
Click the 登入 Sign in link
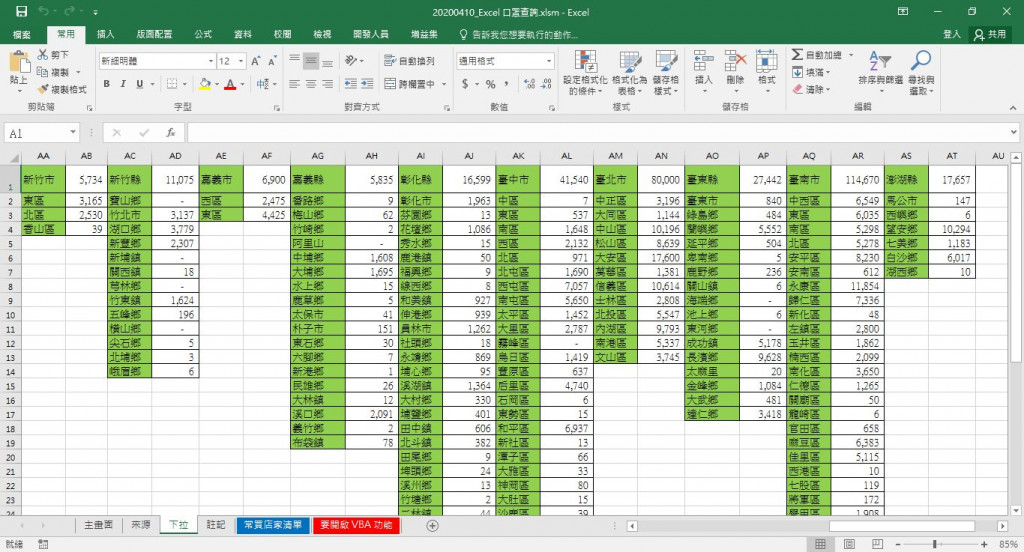[952, 35]
